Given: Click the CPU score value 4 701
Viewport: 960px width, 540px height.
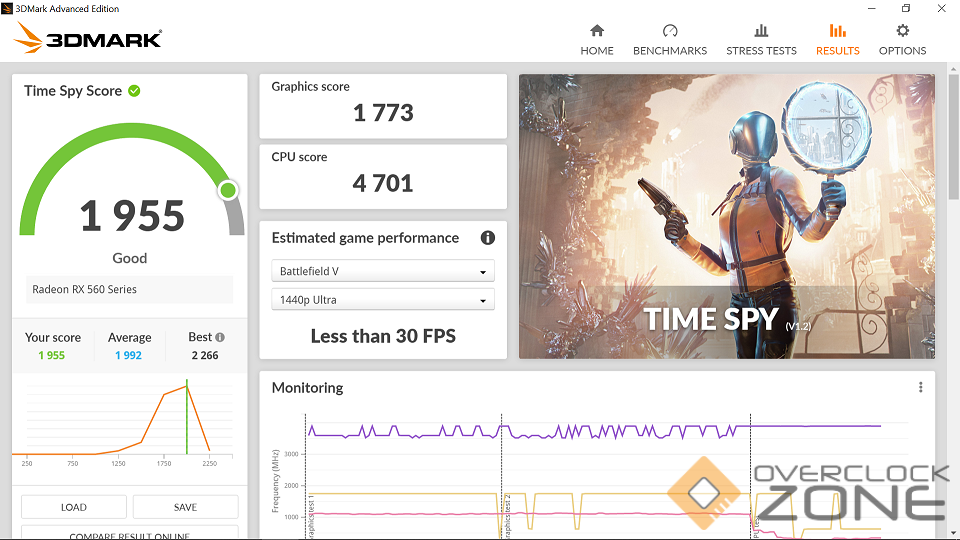Looking at the screenshot, I should 383,183.
